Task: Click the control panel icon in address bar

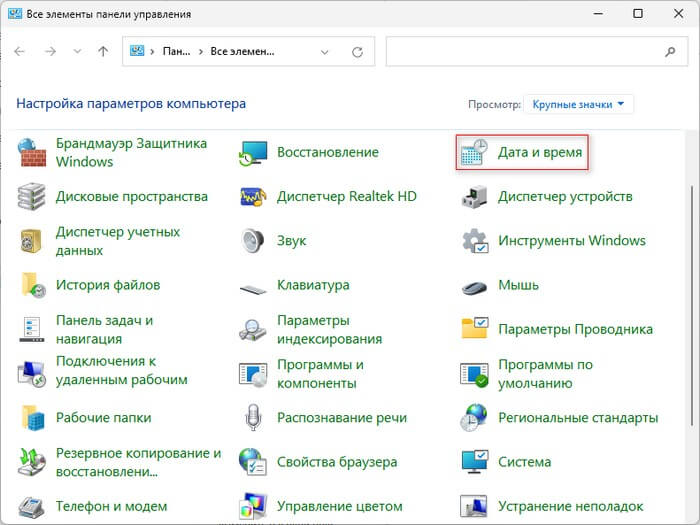Action: click(x=137, y=51)
